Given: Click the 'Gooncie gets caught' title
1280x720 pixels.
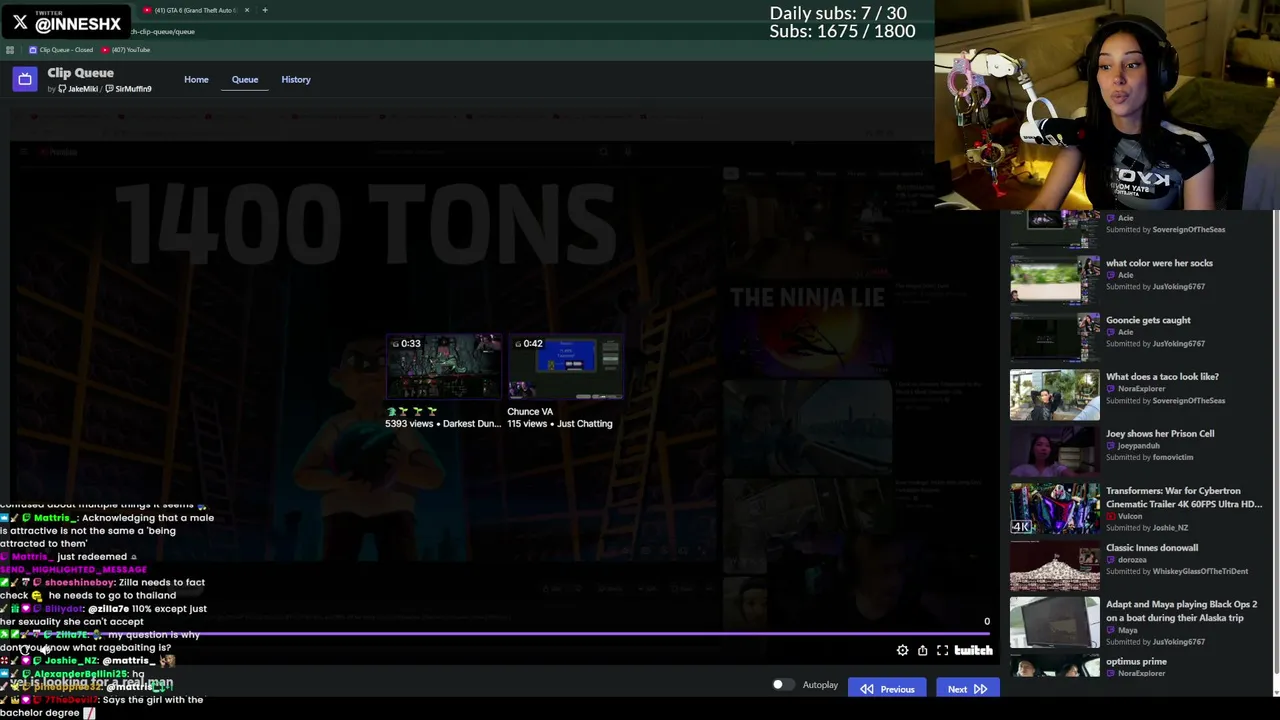Looking at the screenshot, I should [1148, 320].
